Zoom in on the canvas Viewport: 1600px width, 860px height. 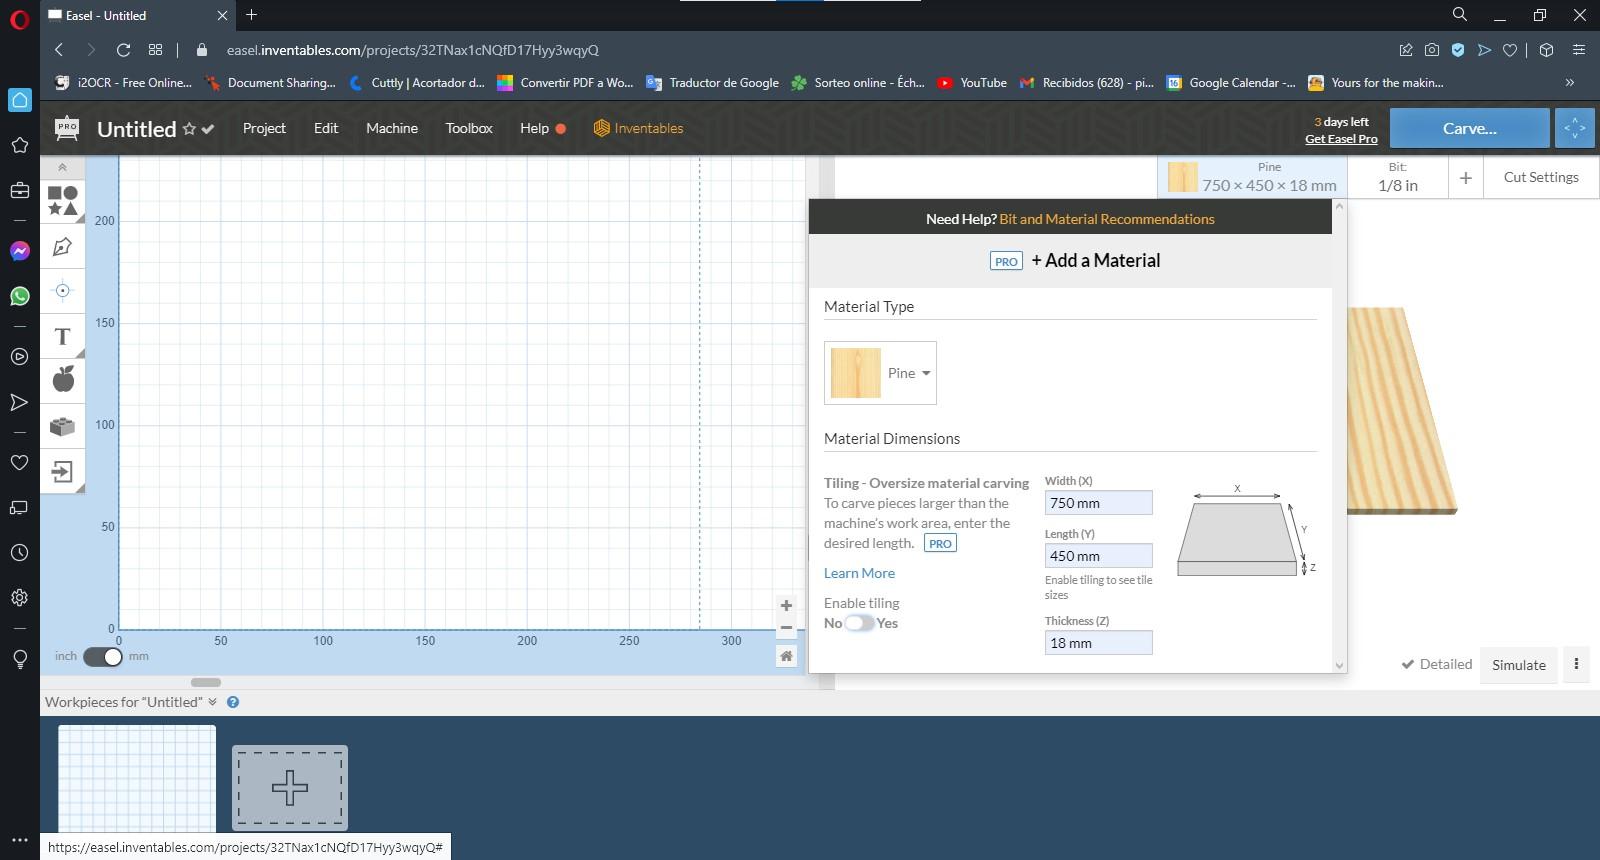[786, 605]
